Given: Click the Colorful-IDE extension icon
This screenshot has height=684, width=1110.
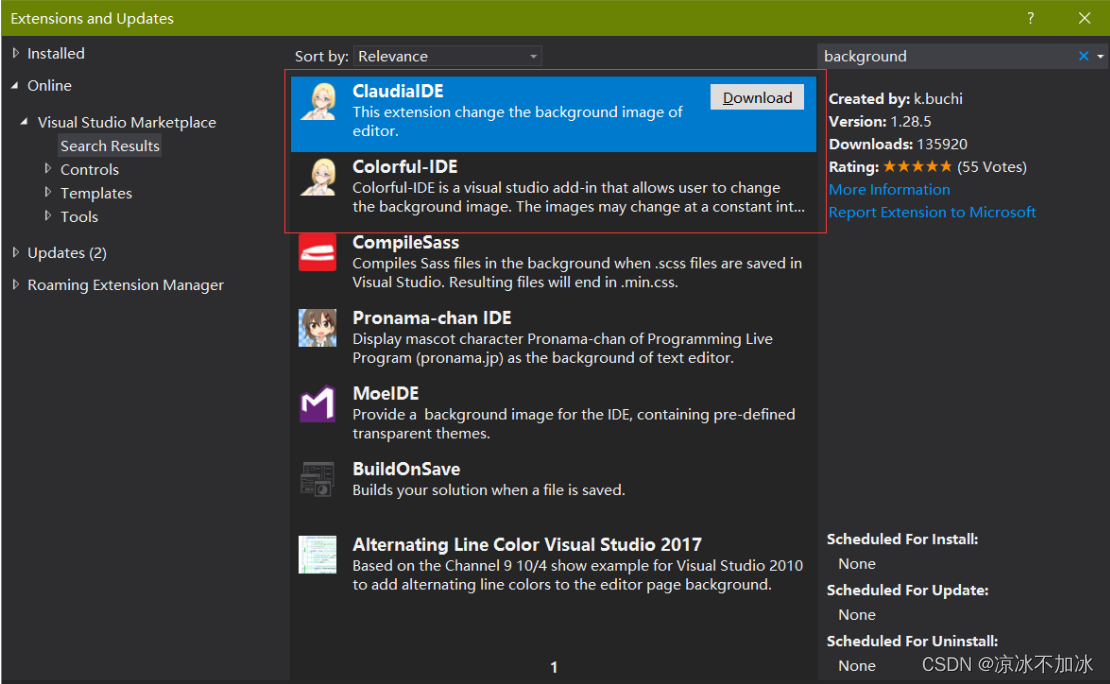Looking at the screenshot, I should (x=318, y=177).
